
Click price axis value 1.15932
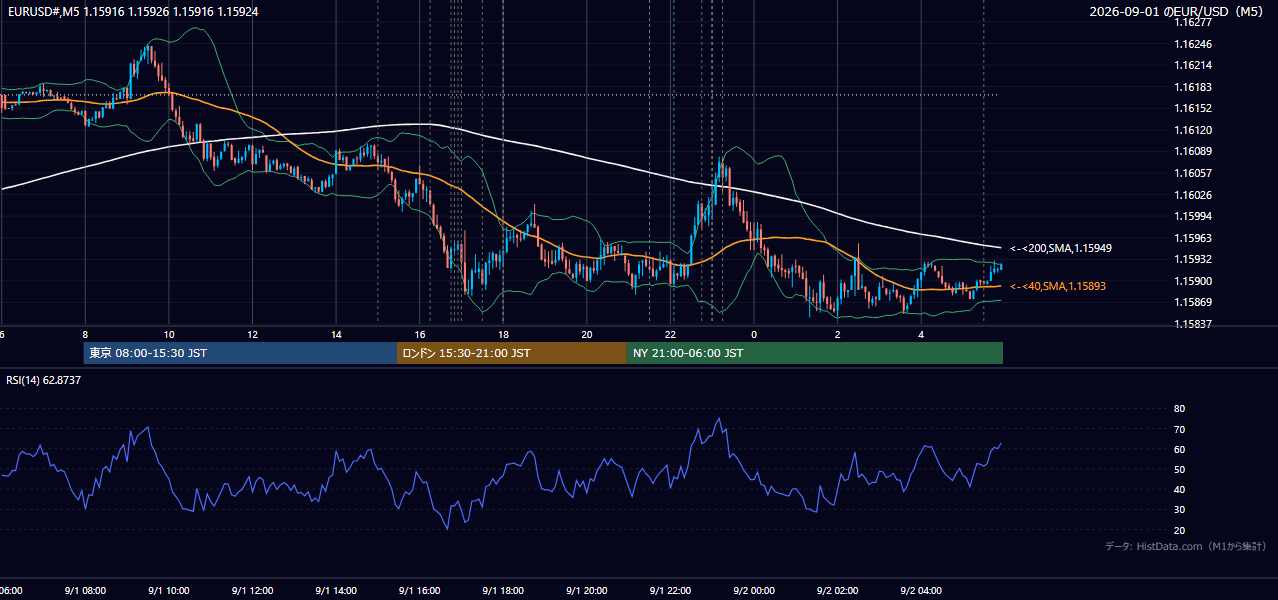pos(1193,259)
